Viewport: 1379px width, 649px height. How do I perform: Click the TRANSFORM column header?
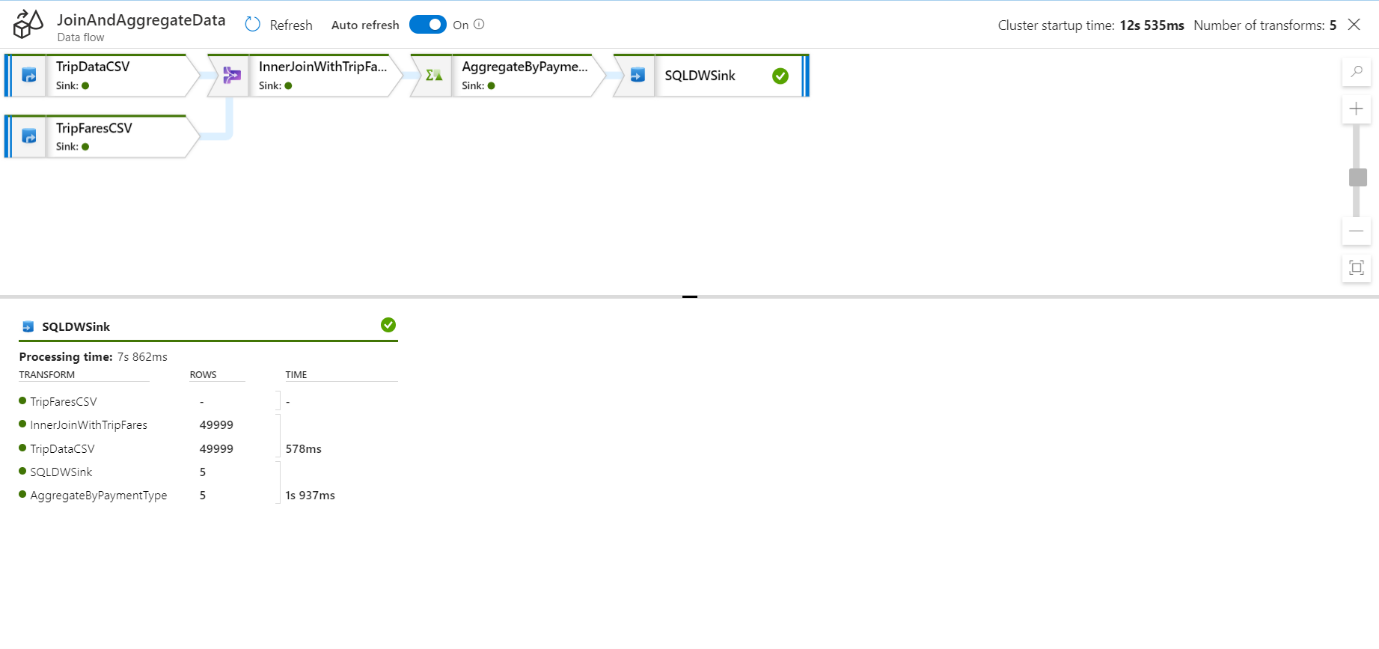47,374
